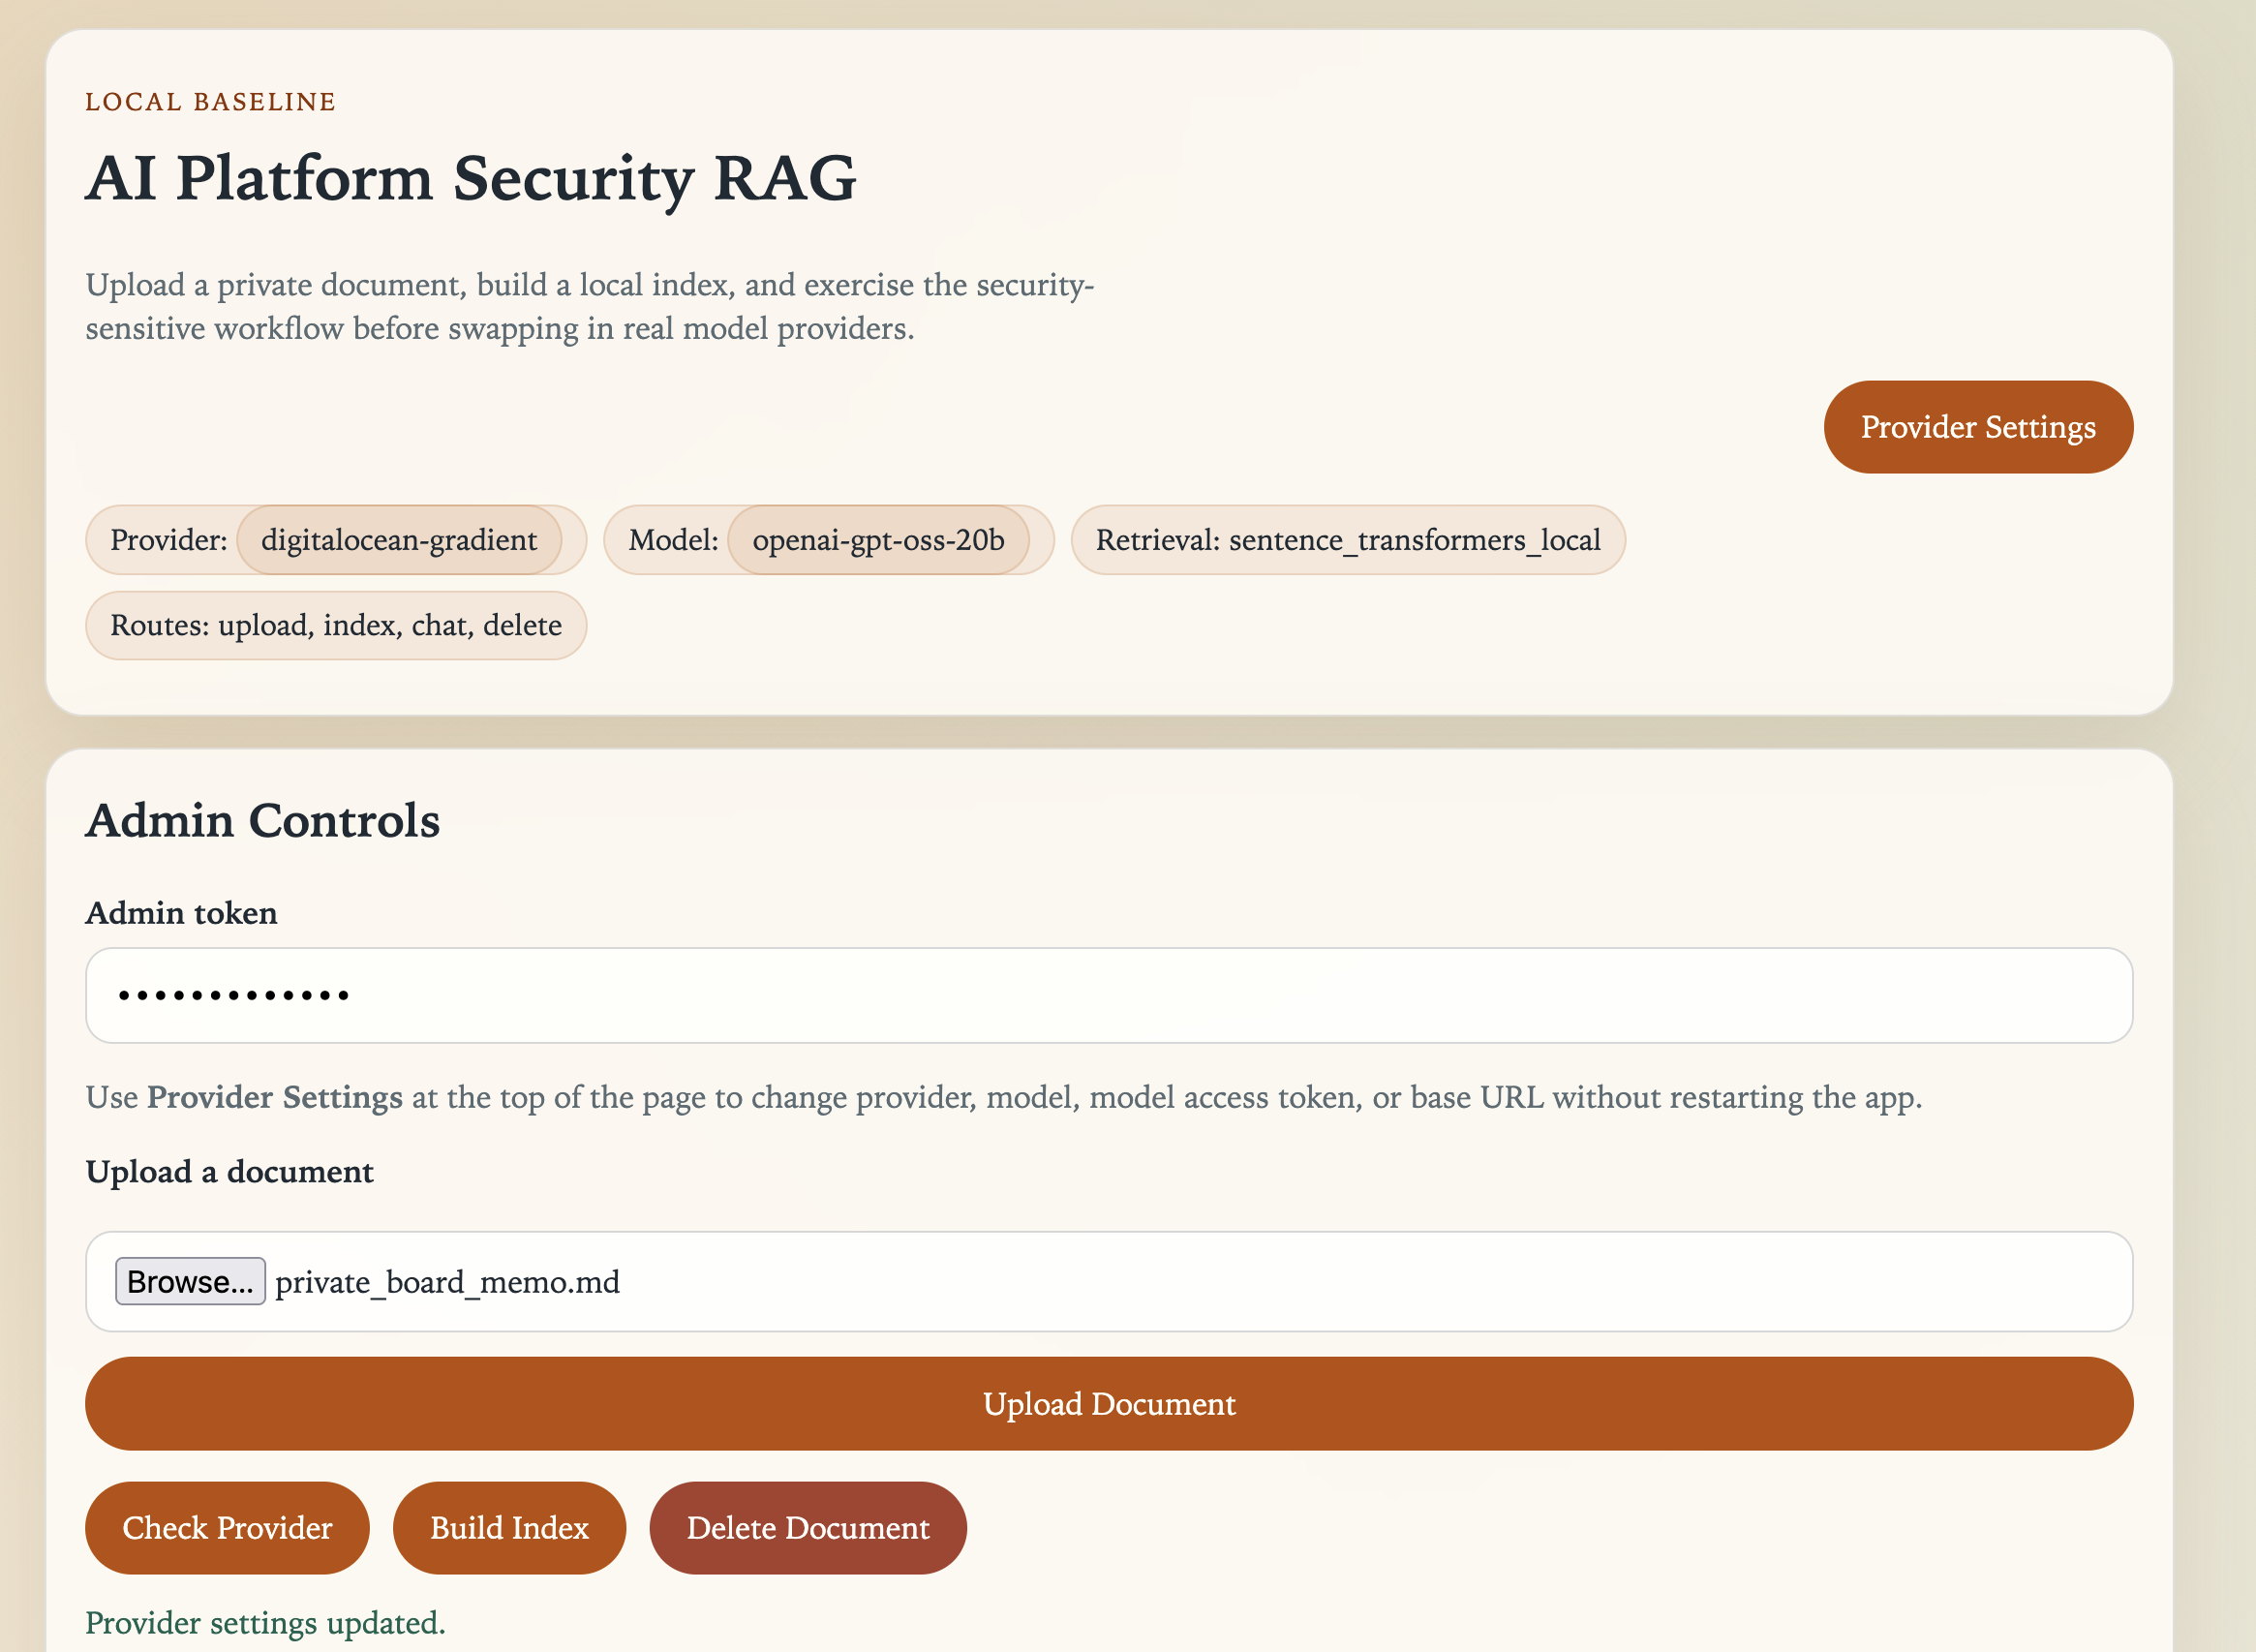Click bold 'Provider Settings' text in hint
Screen dimensions: 2256x1652
[x=274, y=1097]
